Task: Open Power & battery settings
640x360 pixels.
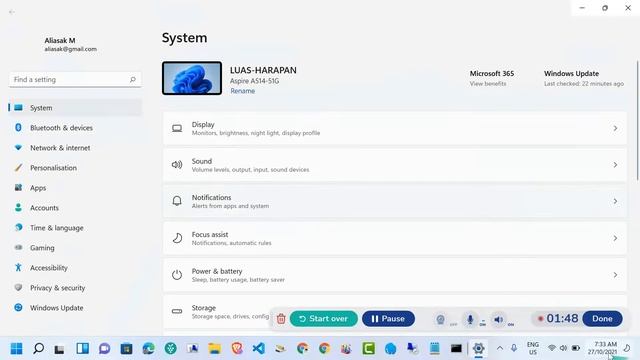Action: pyautogui.click(x=395, y=275)
